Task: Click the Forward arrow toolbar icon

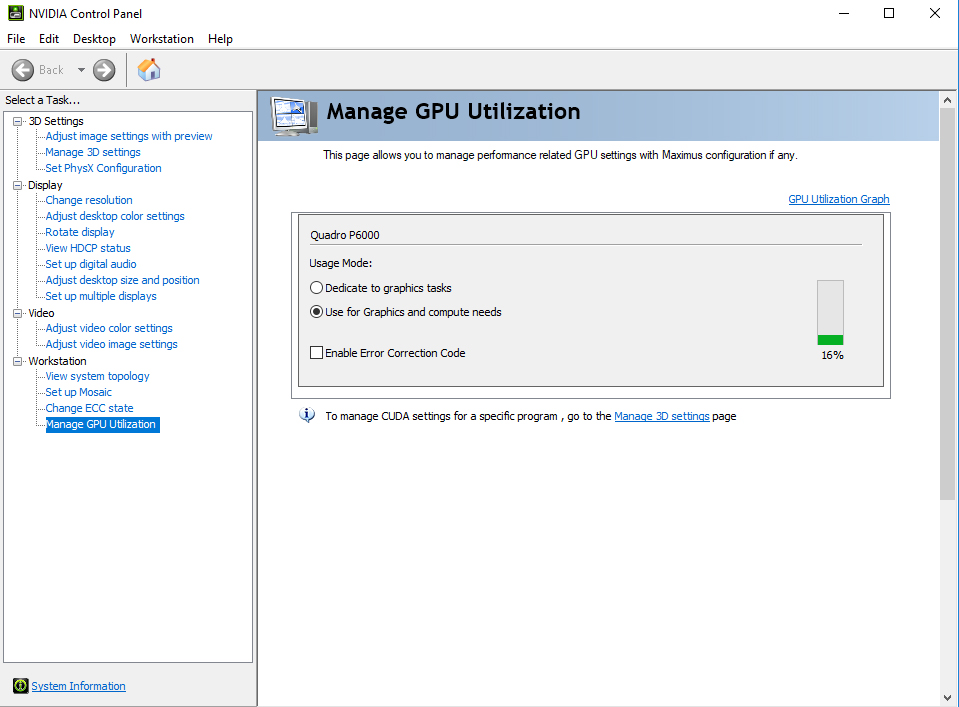Action: [x=104, y=70]
